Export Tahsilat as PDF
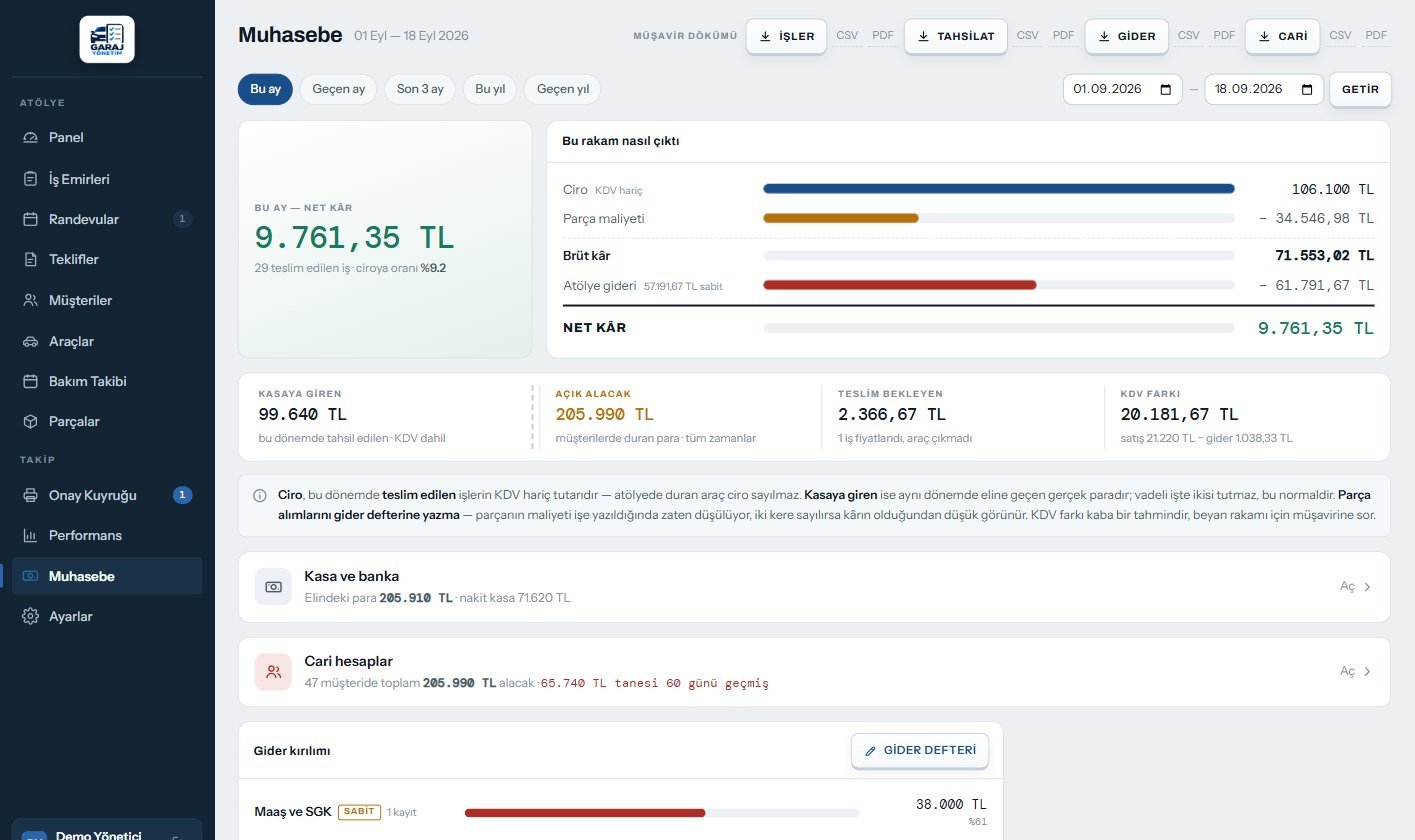1415x840 pixels. coord(1063,36)
